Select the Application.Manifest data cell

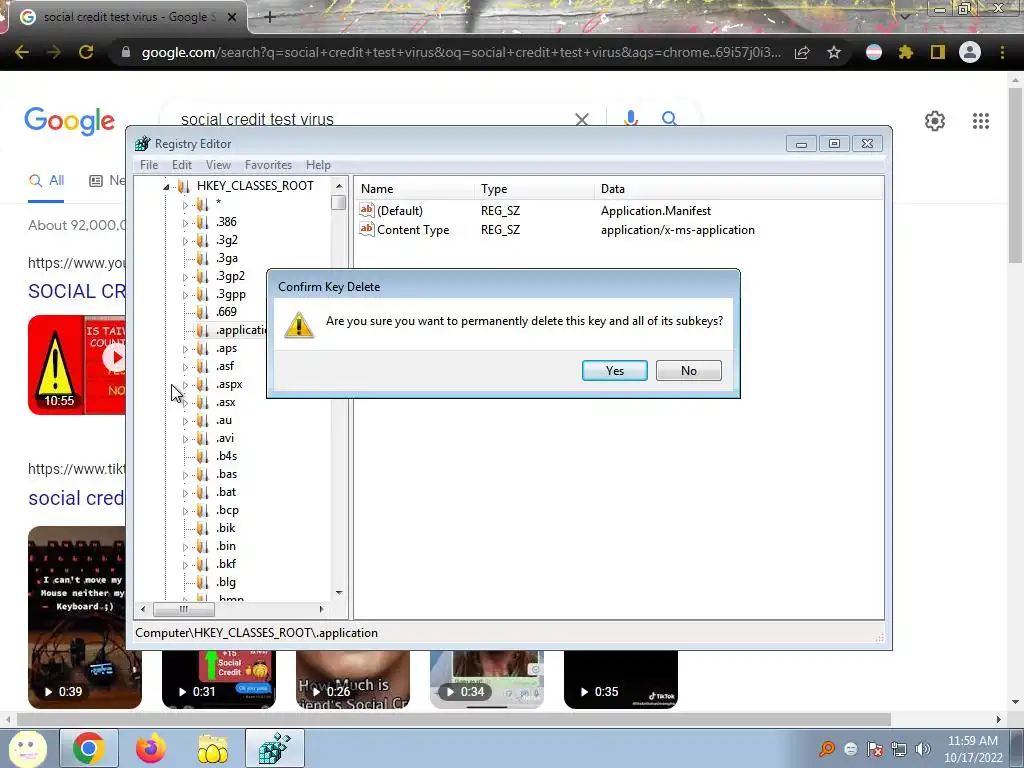click(656, 211)
